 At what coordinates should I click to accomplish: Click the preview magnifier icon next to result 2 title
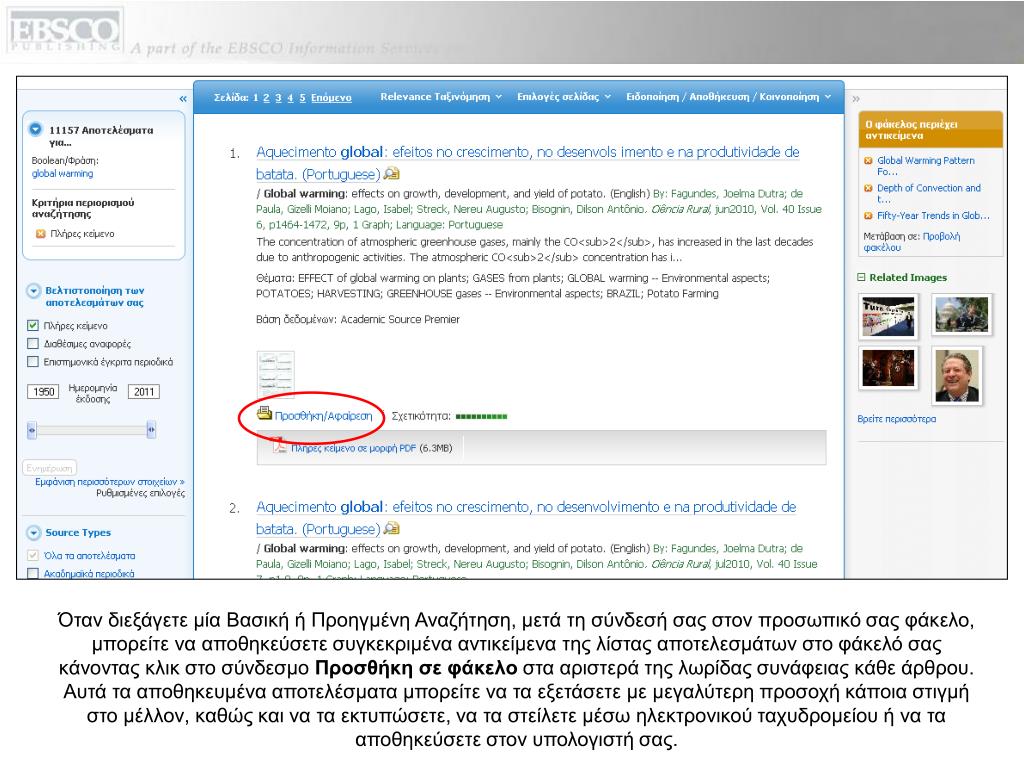(x=391, y=528)
